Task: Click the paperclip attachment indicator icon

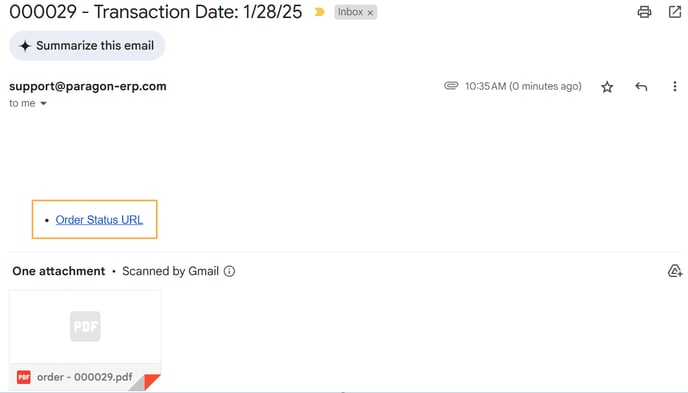Action: click(451, 86)
